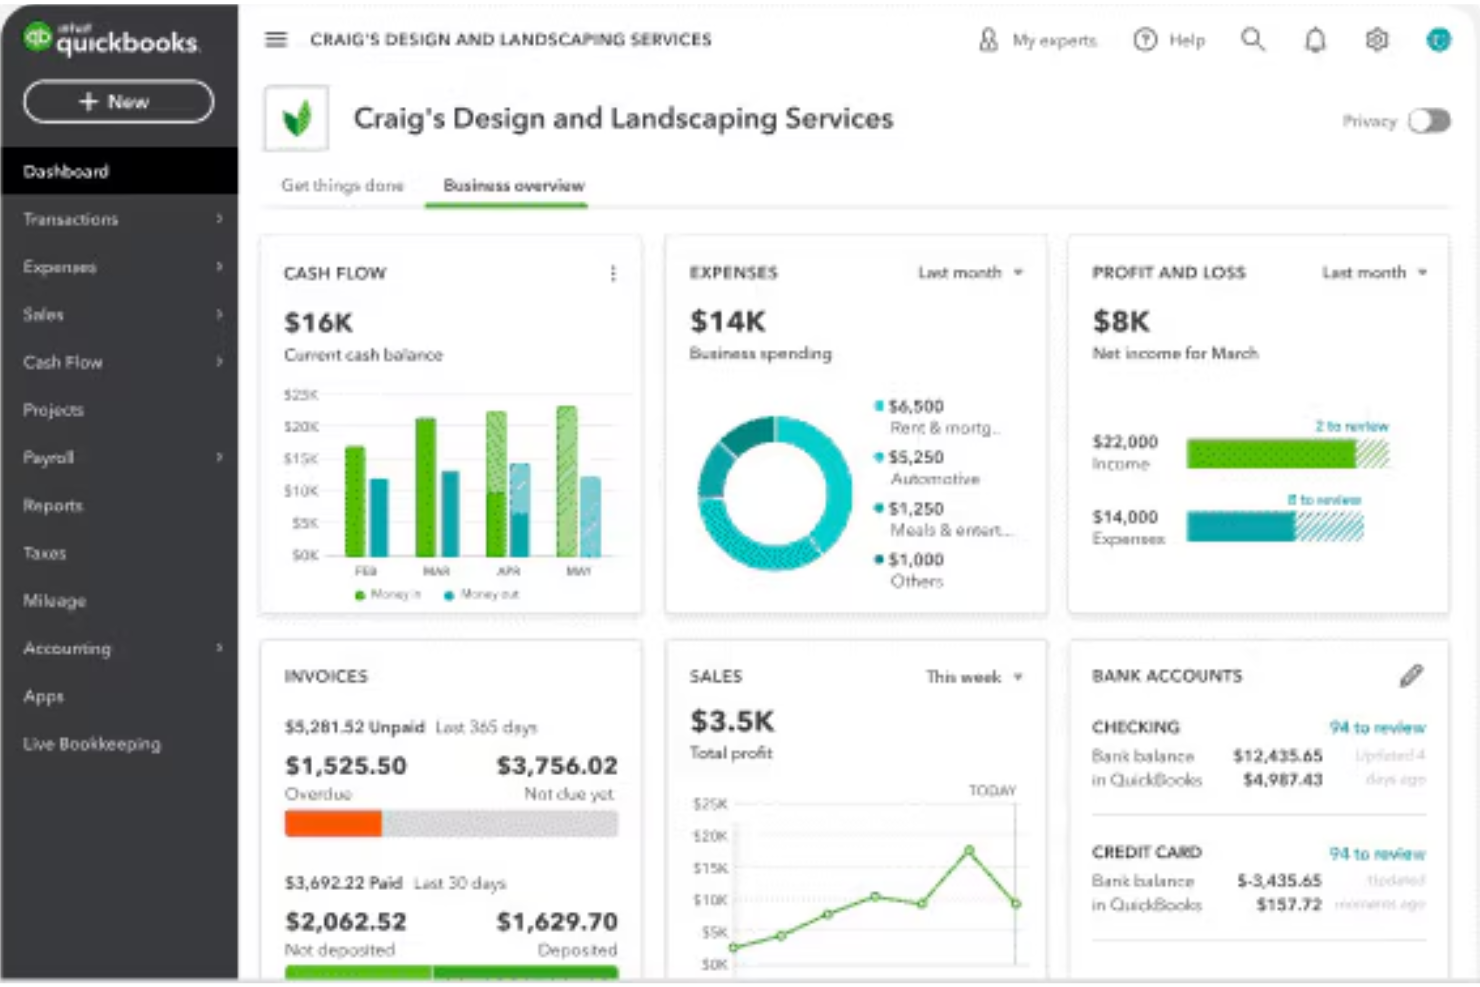Screen dimensions: 1480x987
Task: Expand Expenses sidebar submenu
Action: pos(219,267)
